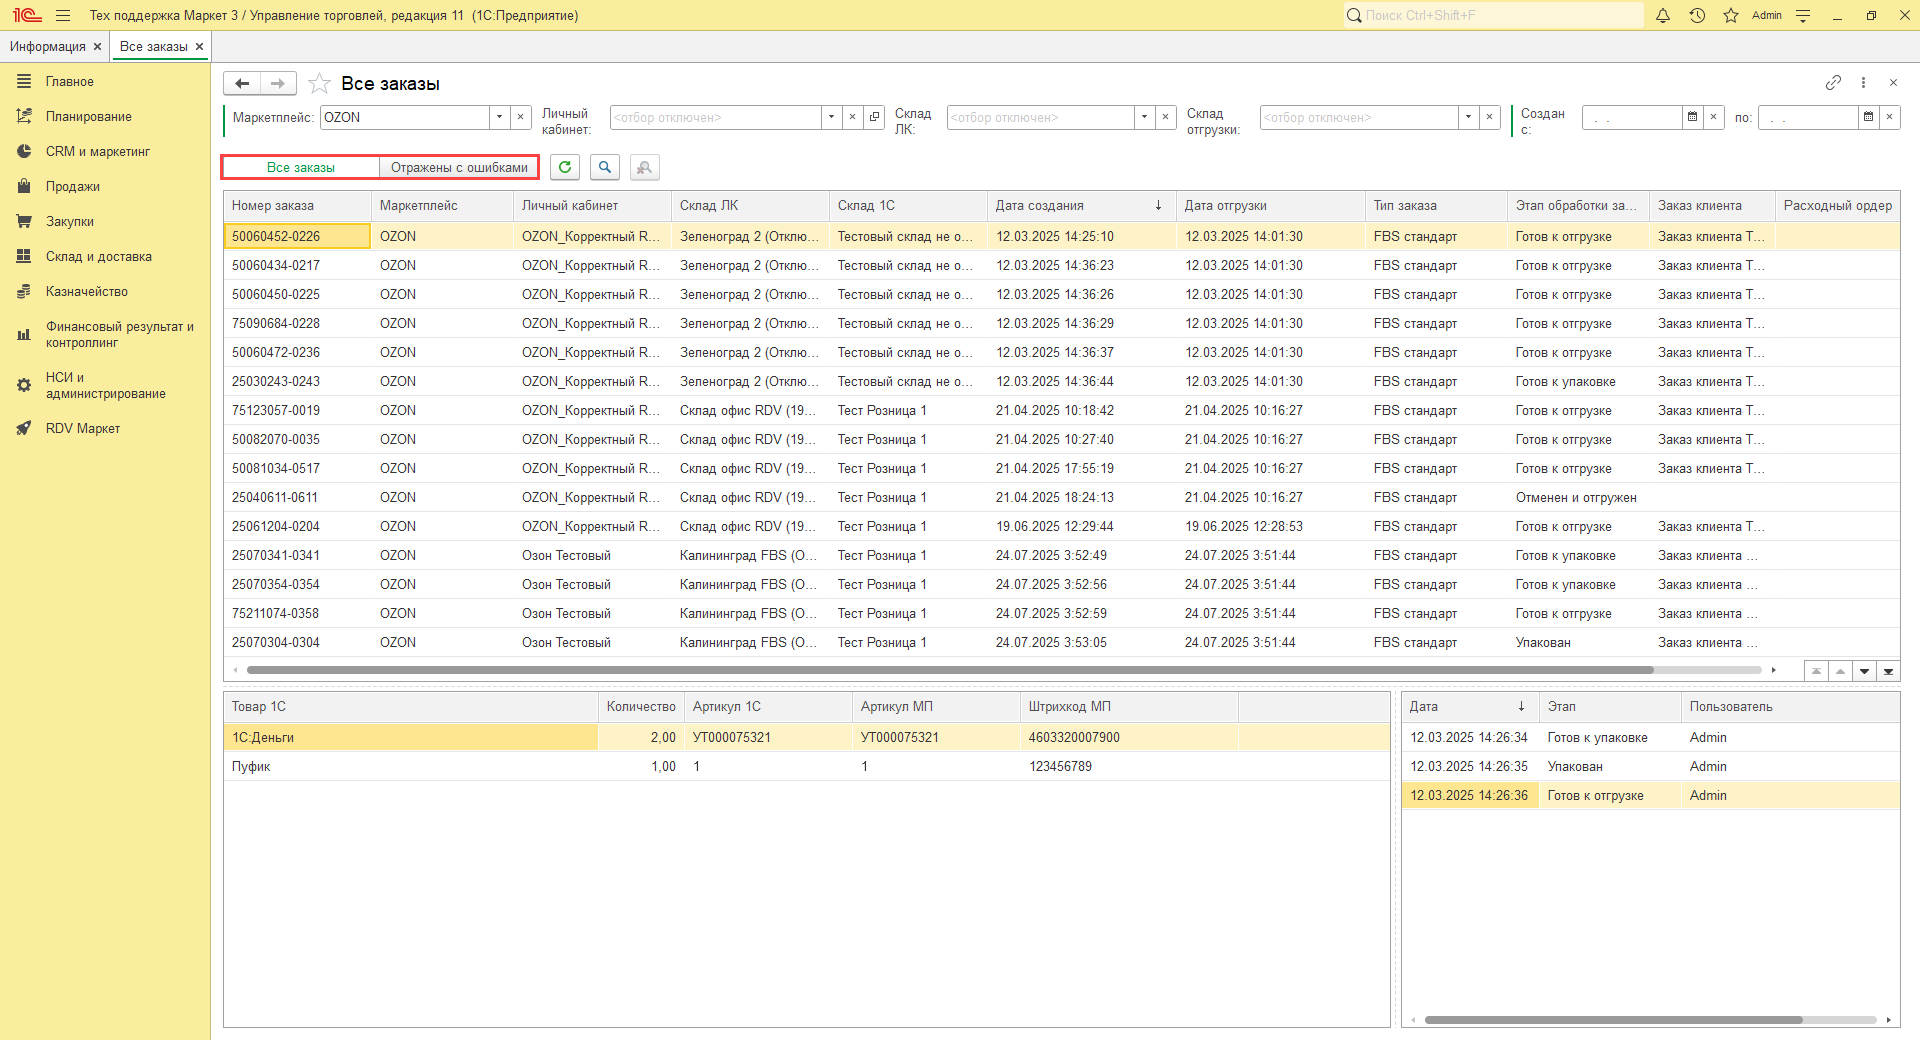The image size is (1920, 1040).
Task: Switch to Отражены с ошибками filter
Action: pyautogui.click(x=459, y=167)
